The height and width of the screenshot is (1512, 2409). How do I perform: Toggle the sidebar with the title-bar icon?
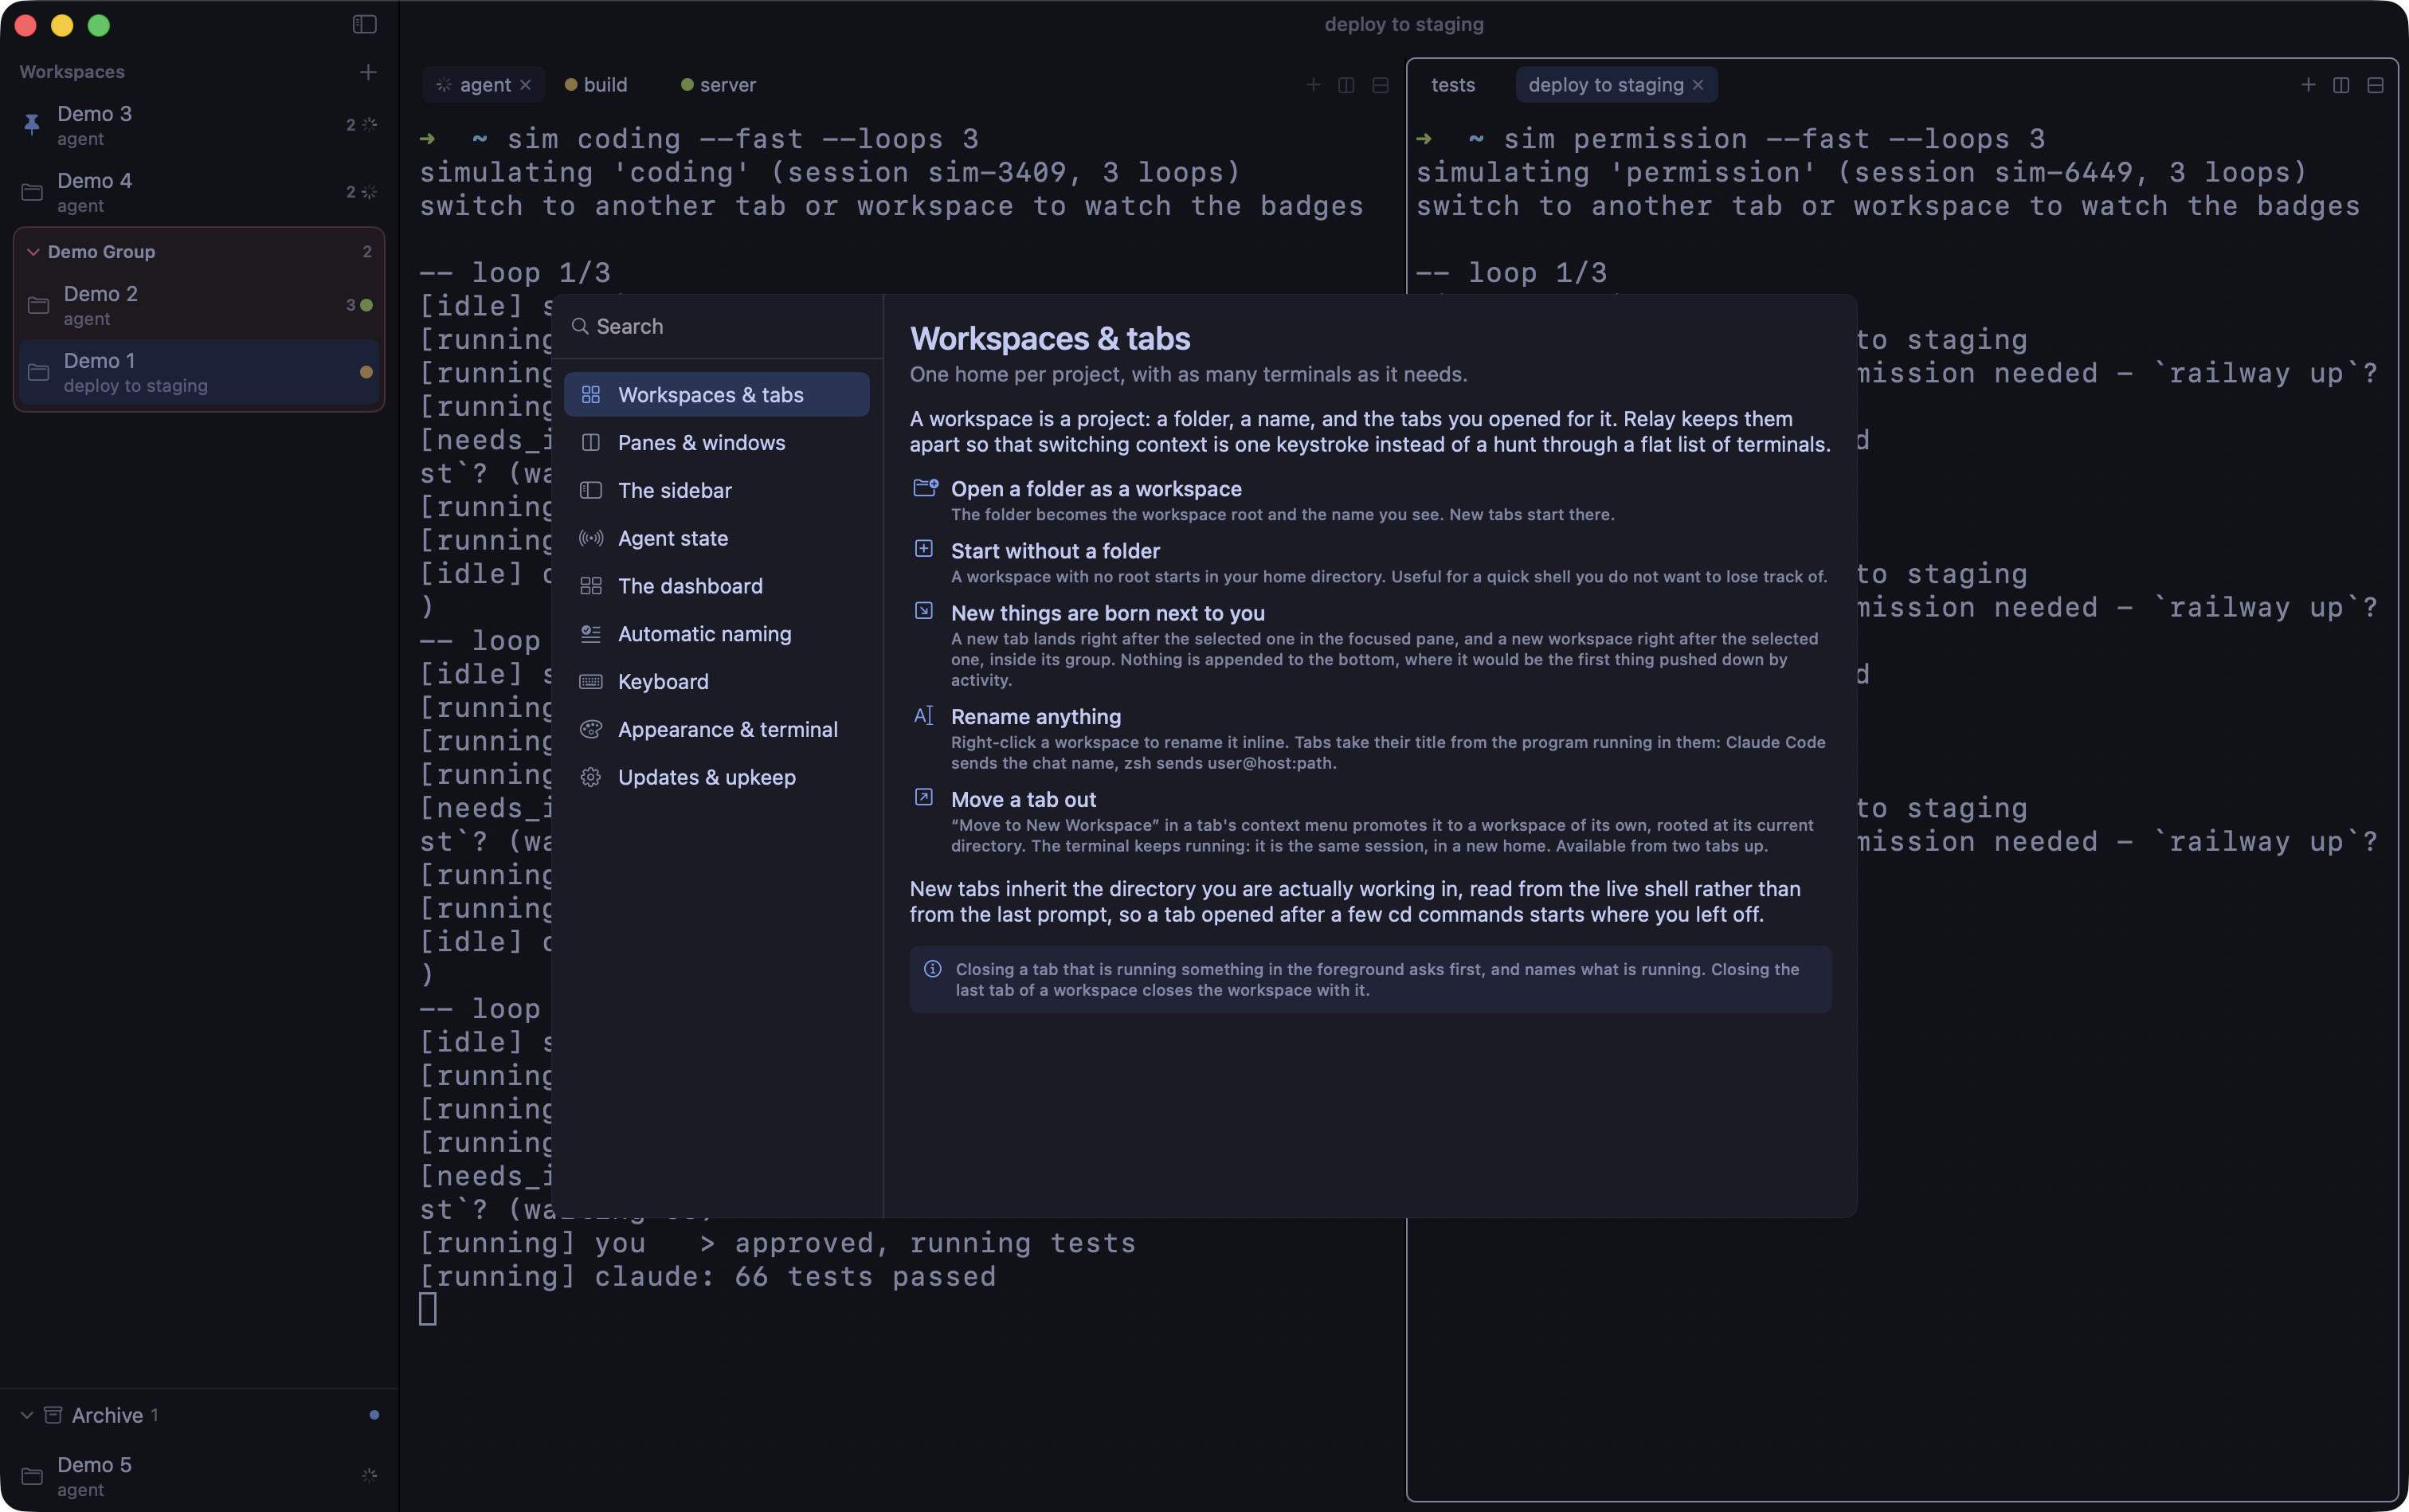pos(364,24)
